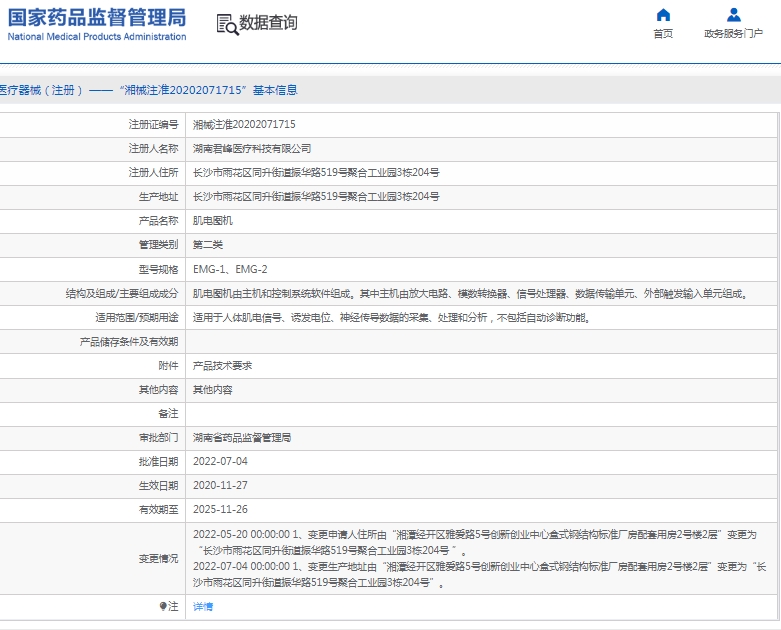The width and height of the screenshot is (781, 630).
Task: Click 湖南省药品监督管理局 approval department
Action: [242, 438]
